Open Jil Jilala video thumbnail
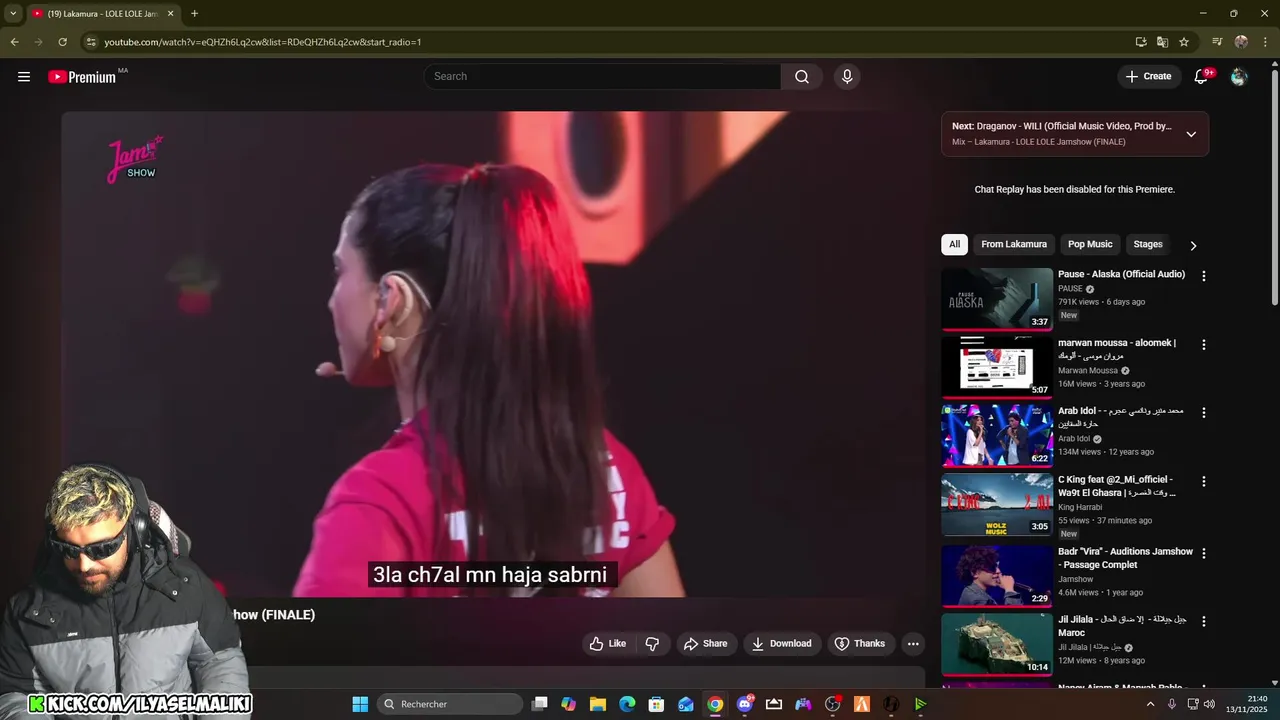 [x=997, y=645]
